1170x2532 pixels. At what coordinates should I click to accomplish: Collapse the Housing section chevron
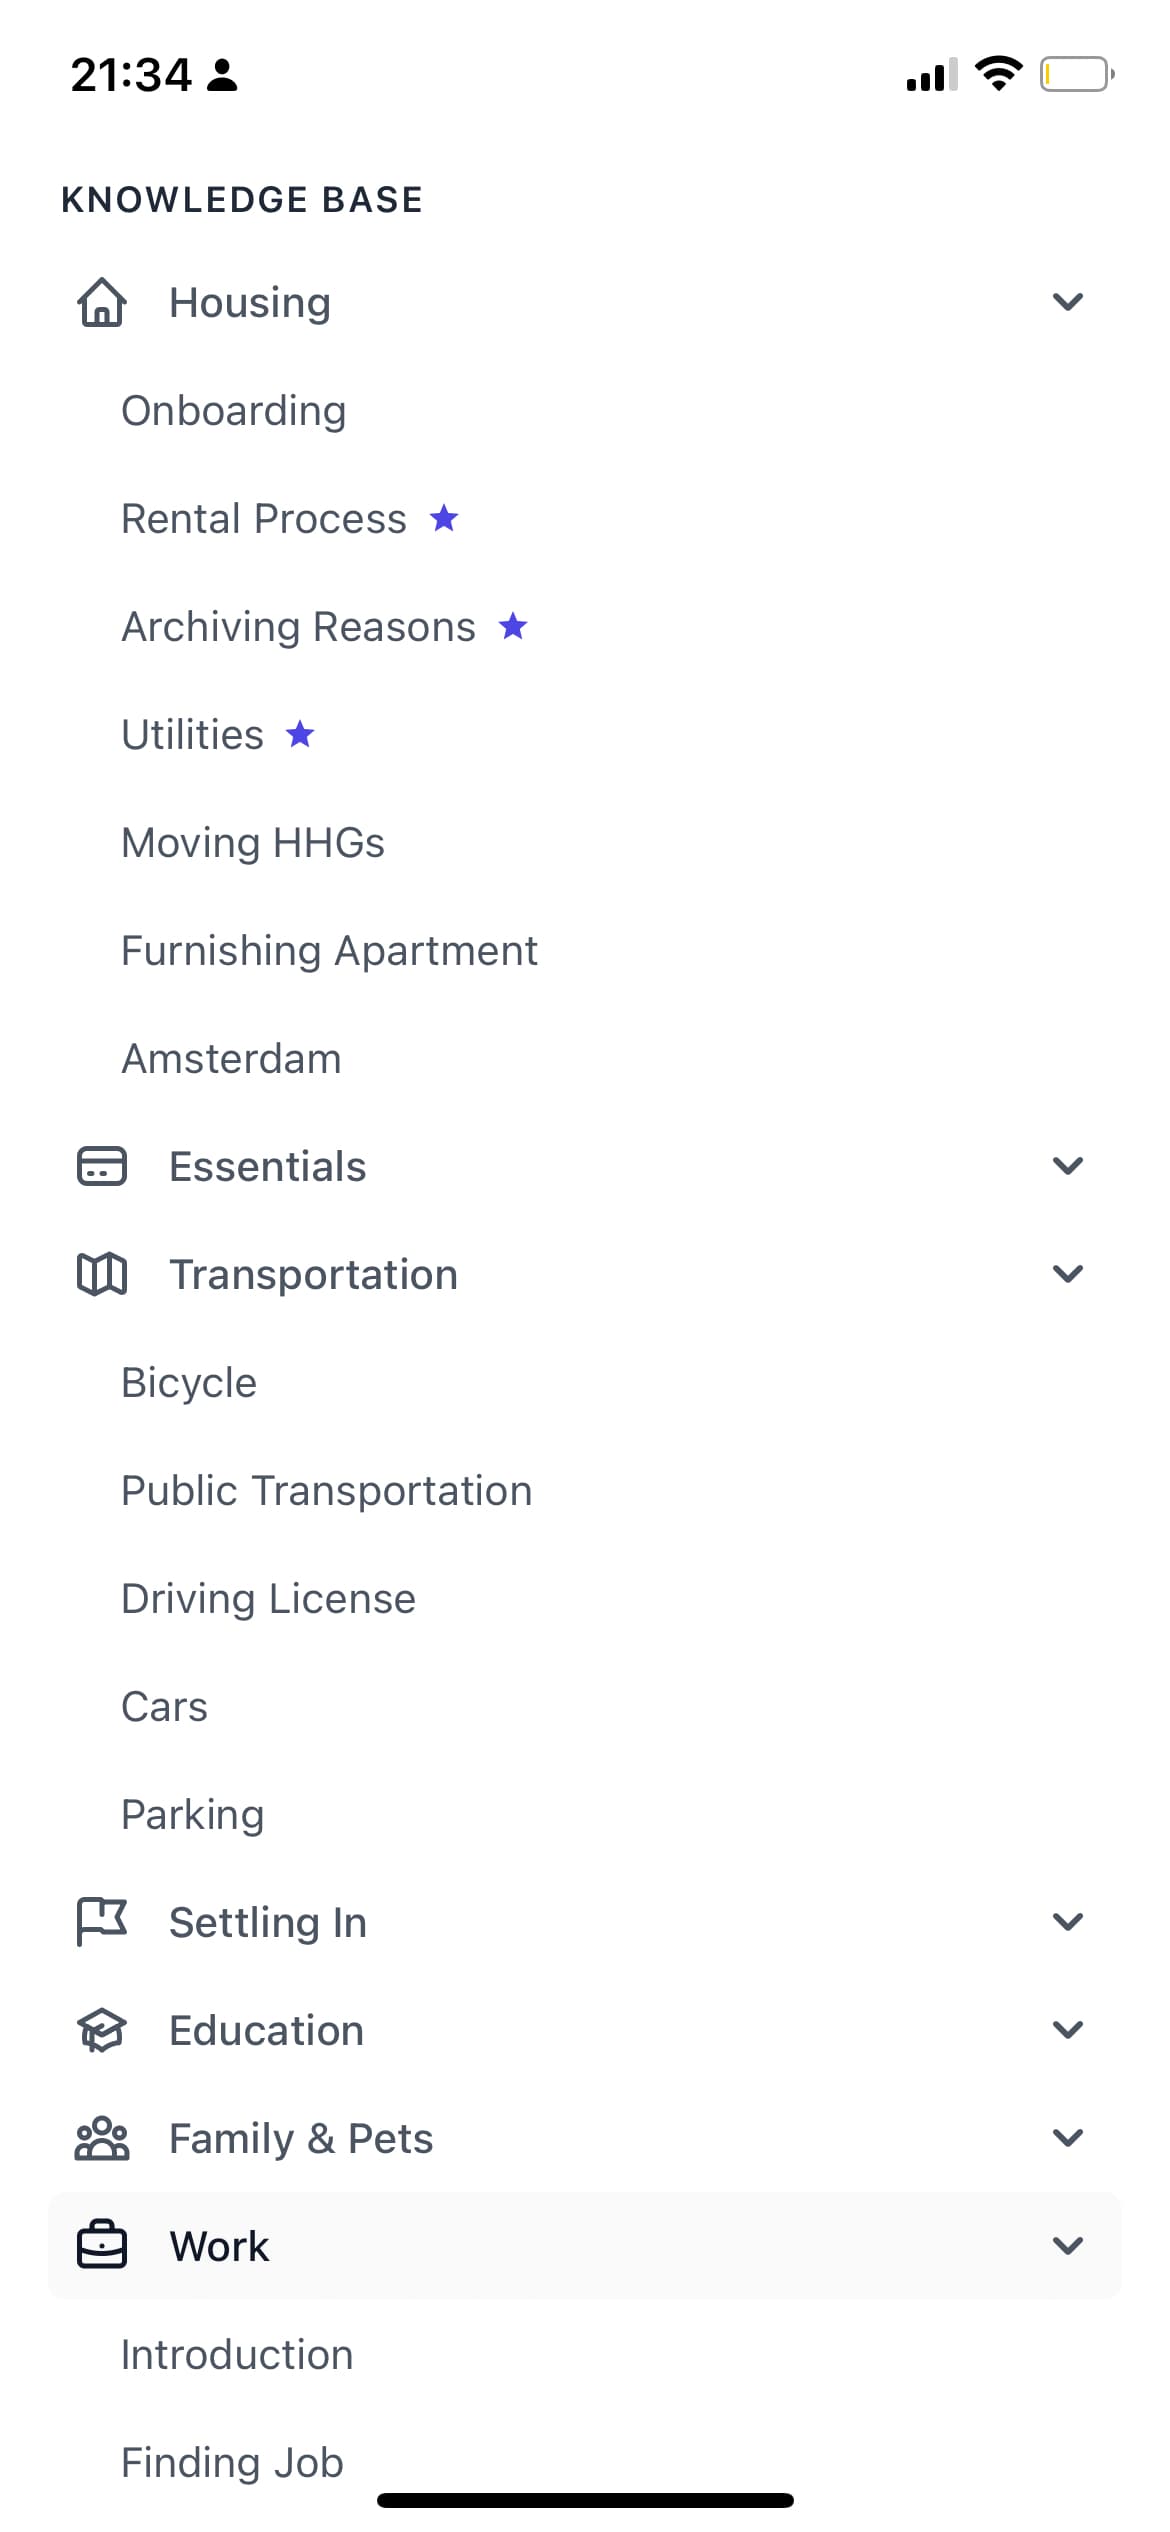pyautogui.click(x=1068, y=302)
